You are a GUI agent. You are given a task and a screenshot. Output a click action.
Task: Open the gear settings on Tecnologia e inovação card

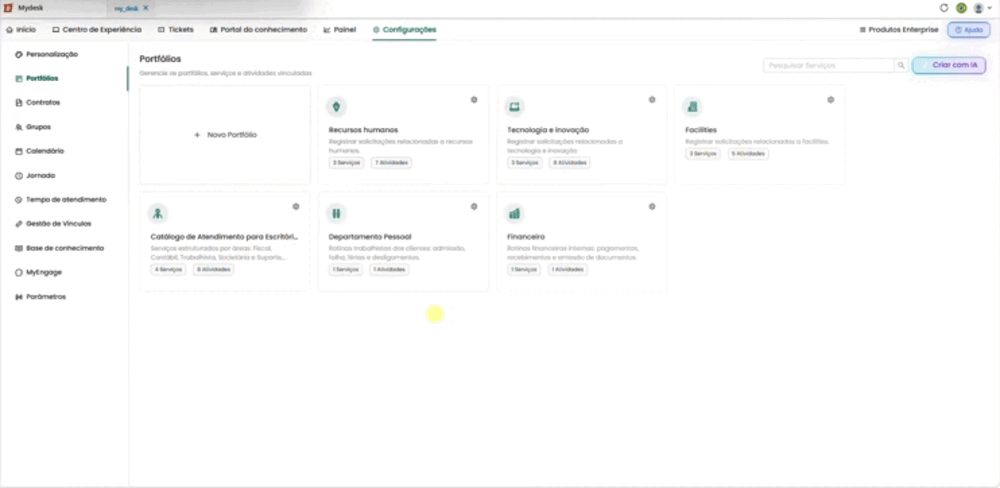pyautogui.click(x=652, y=100)
